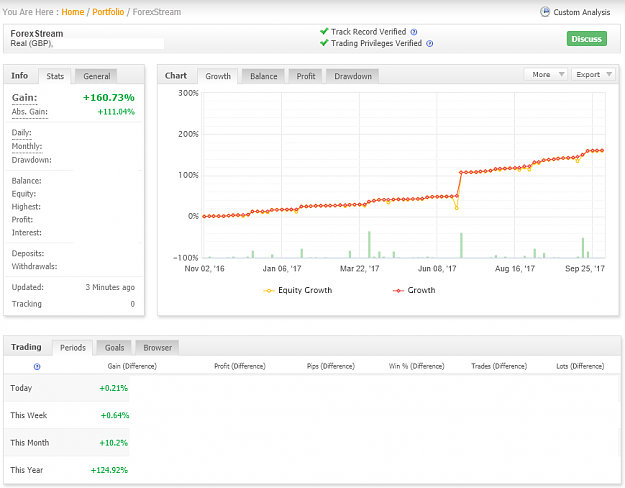625x488 pixels.
Task: Click the +160.73% gain value
Action: (x=108, y=98)
